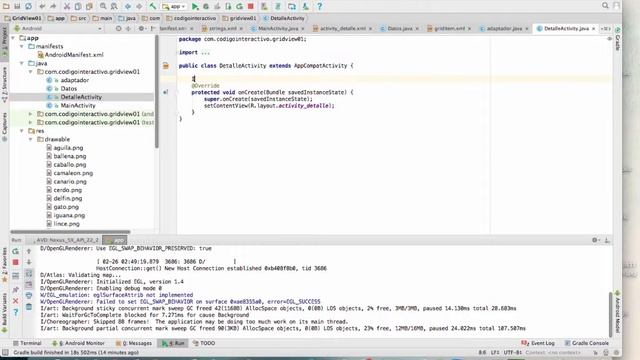Viewport: 640px width, 360px height.
Task: Run the app with green play icon
Action: [195, 6]
